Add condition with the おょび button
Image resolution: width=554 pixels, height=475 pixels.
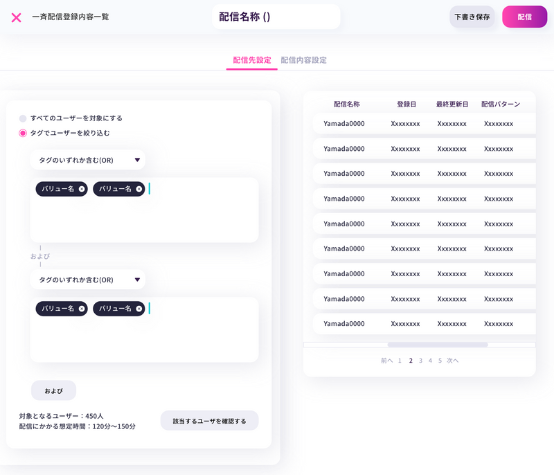point(54,391)
